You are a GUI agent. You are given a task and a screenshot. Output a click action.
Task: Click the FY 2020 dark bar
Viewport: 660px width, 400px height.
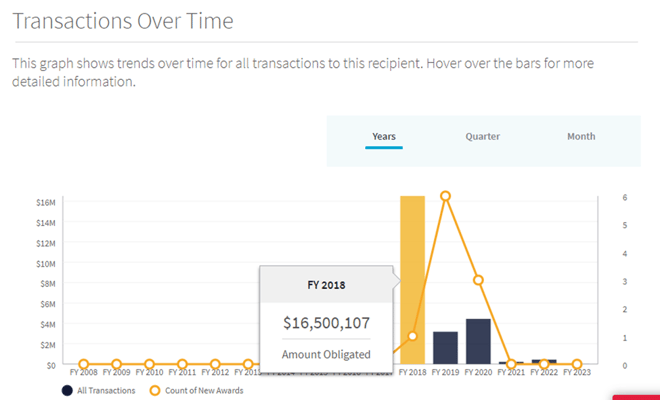478,341
